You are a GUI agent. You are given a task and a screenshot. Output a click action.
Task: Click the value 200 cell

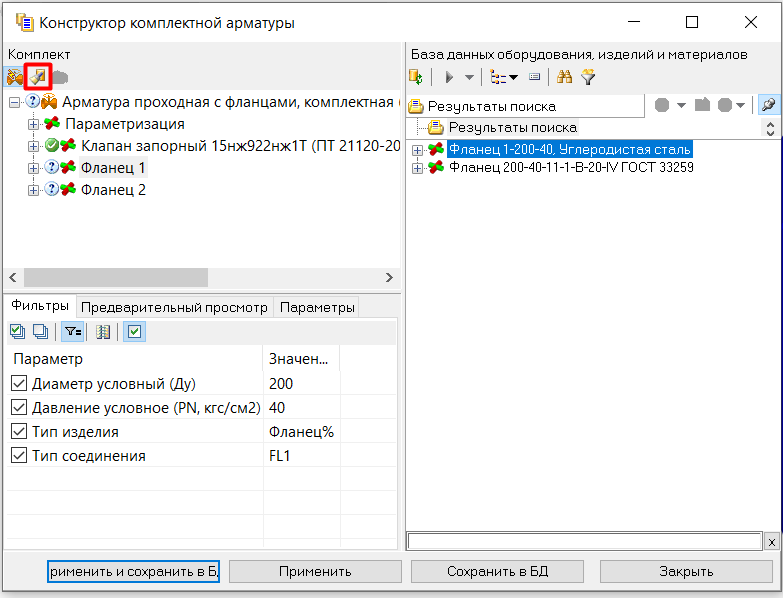click(x=301, y=384)
